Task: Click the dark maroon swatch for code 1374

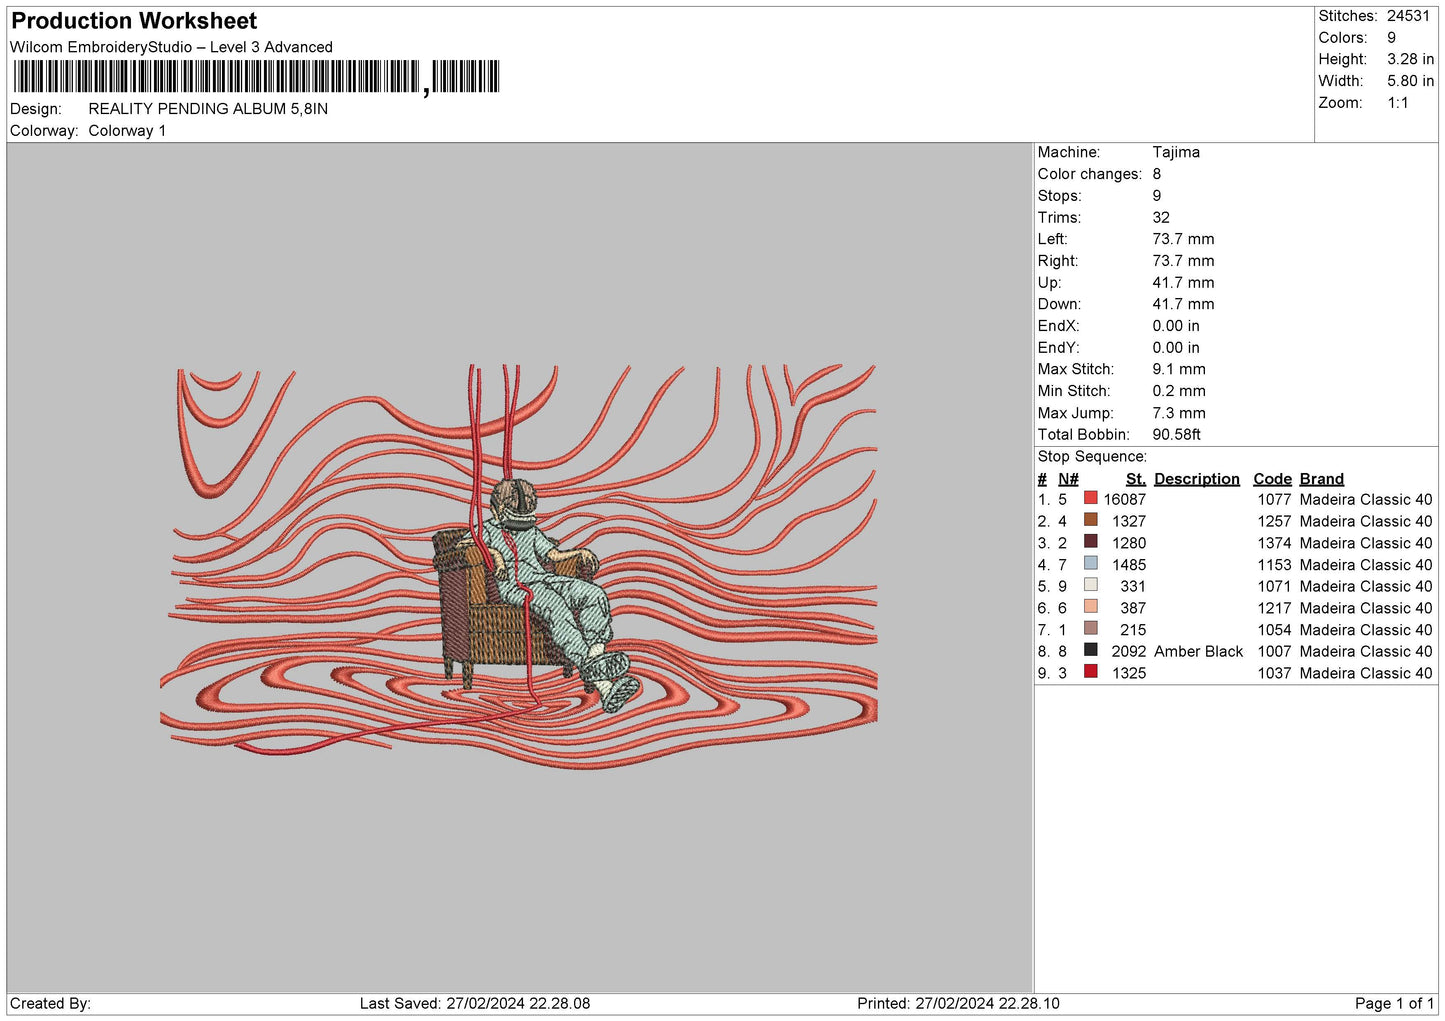Action: 1090,541
